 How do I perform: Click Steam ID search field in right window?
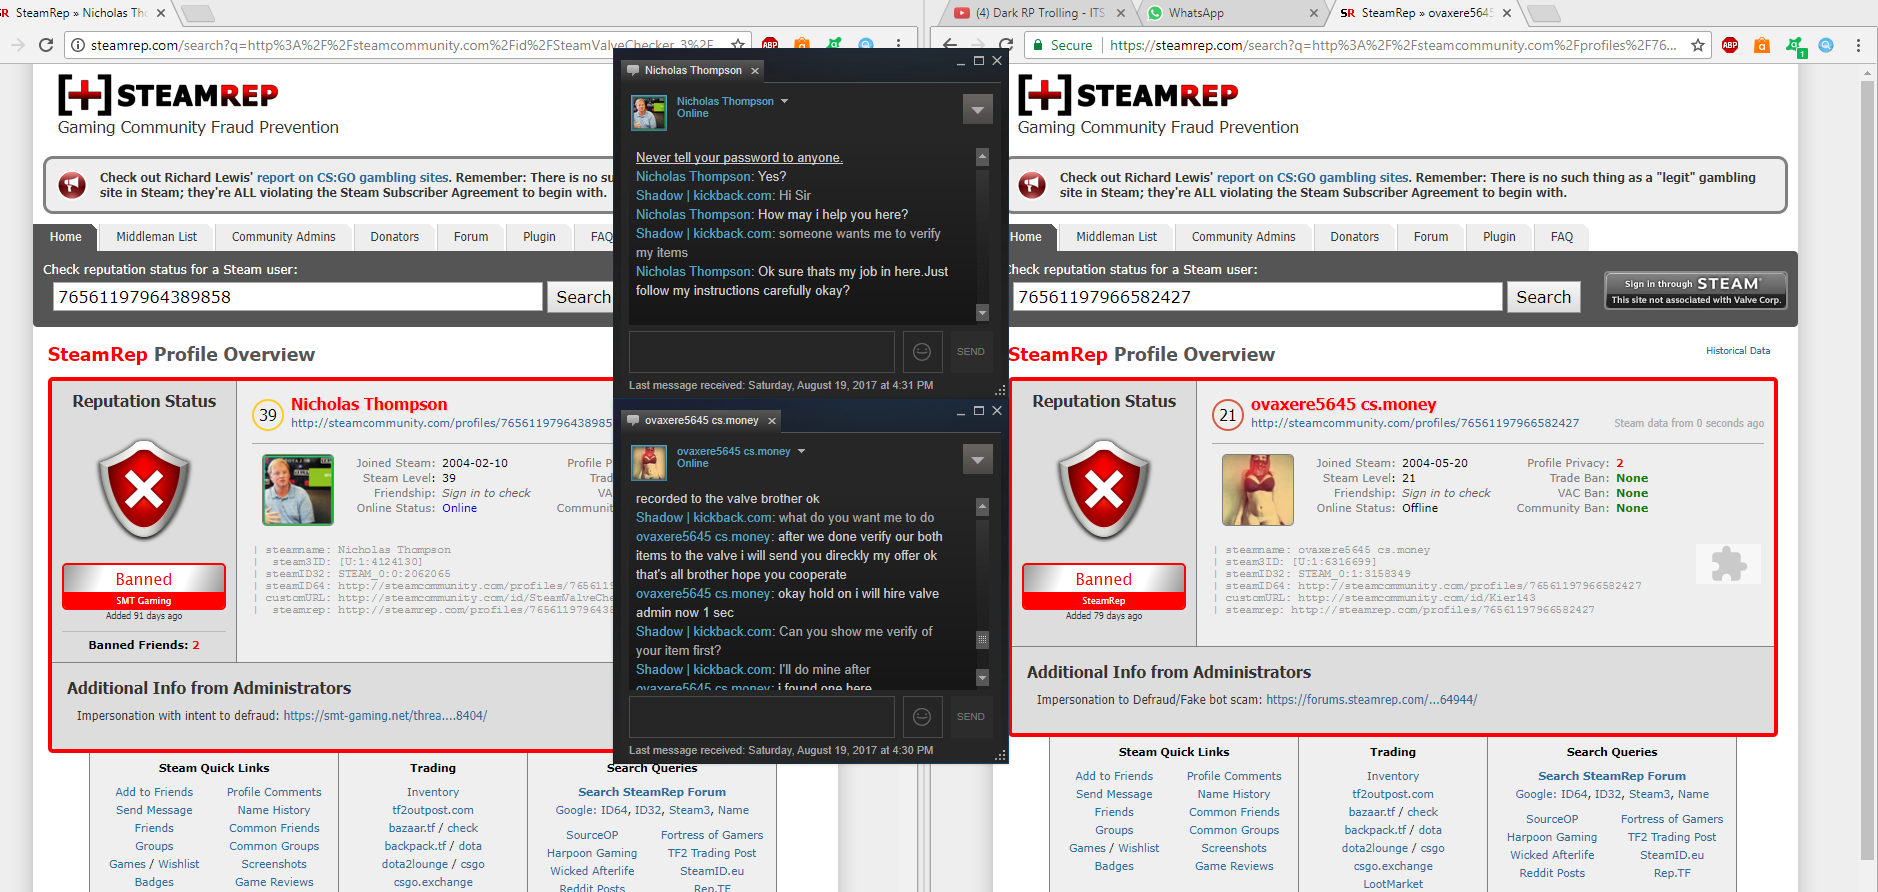click(1257, 297)
